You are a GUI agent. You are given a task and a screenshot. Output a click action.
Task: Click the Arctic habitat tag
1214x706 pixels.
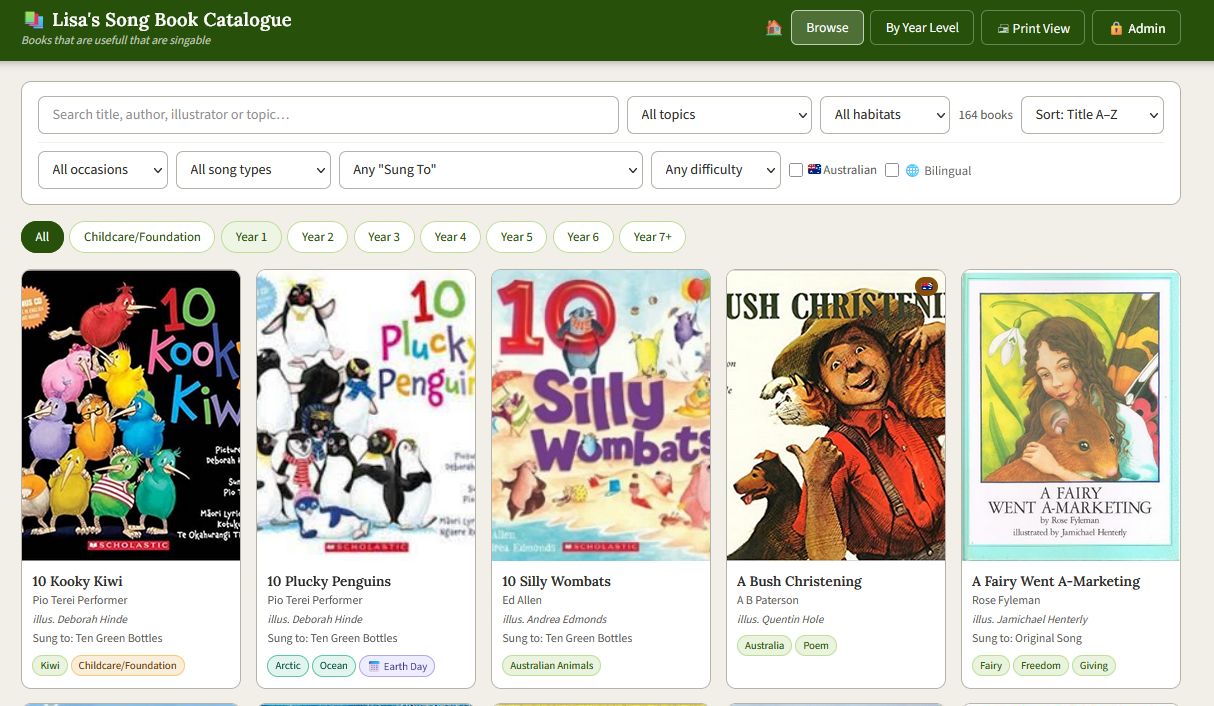288,666
